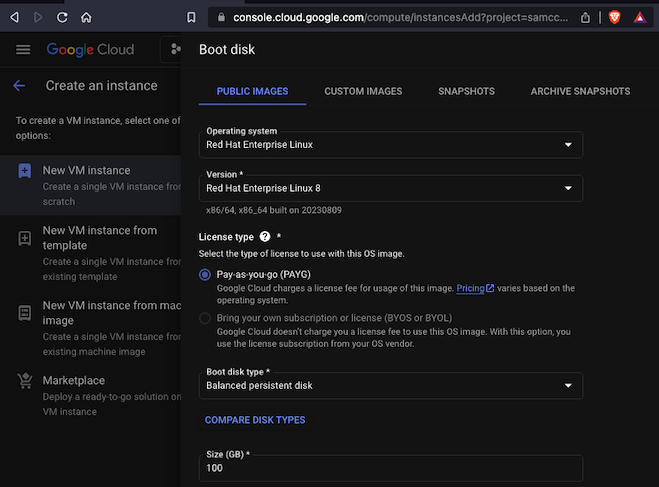Select Bring your own subscription license option
Screen dimensions: 659x487
point(205,318)
